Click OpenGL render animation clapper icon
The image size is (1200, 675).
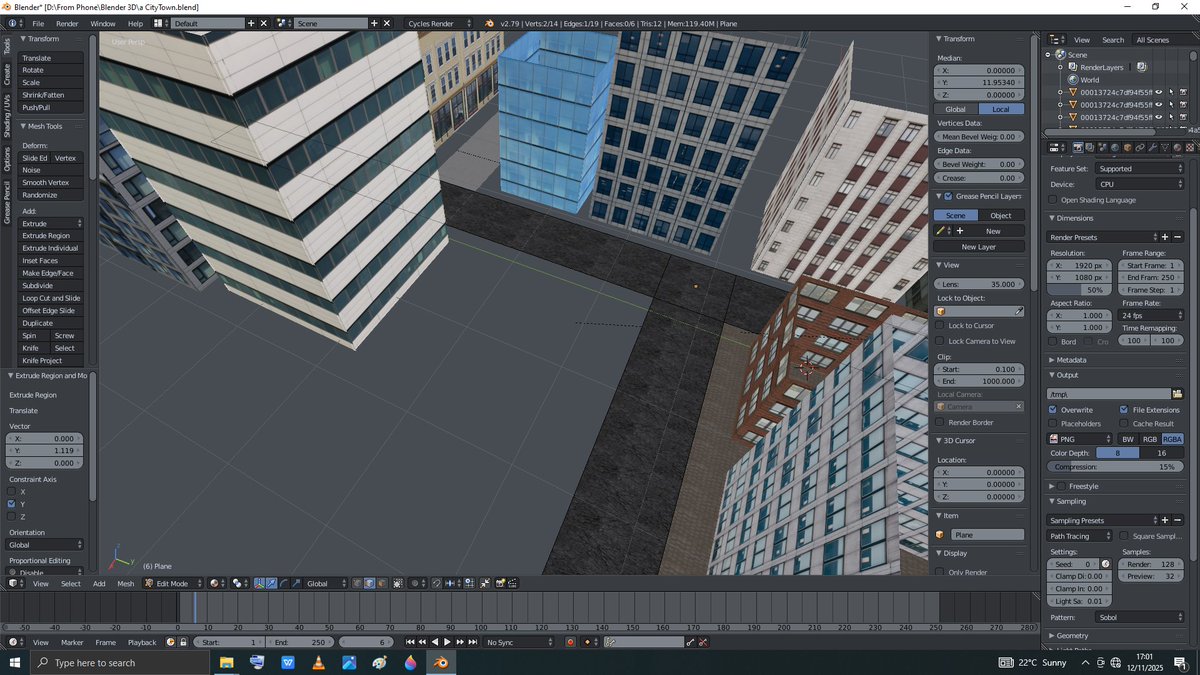(512, 583)
